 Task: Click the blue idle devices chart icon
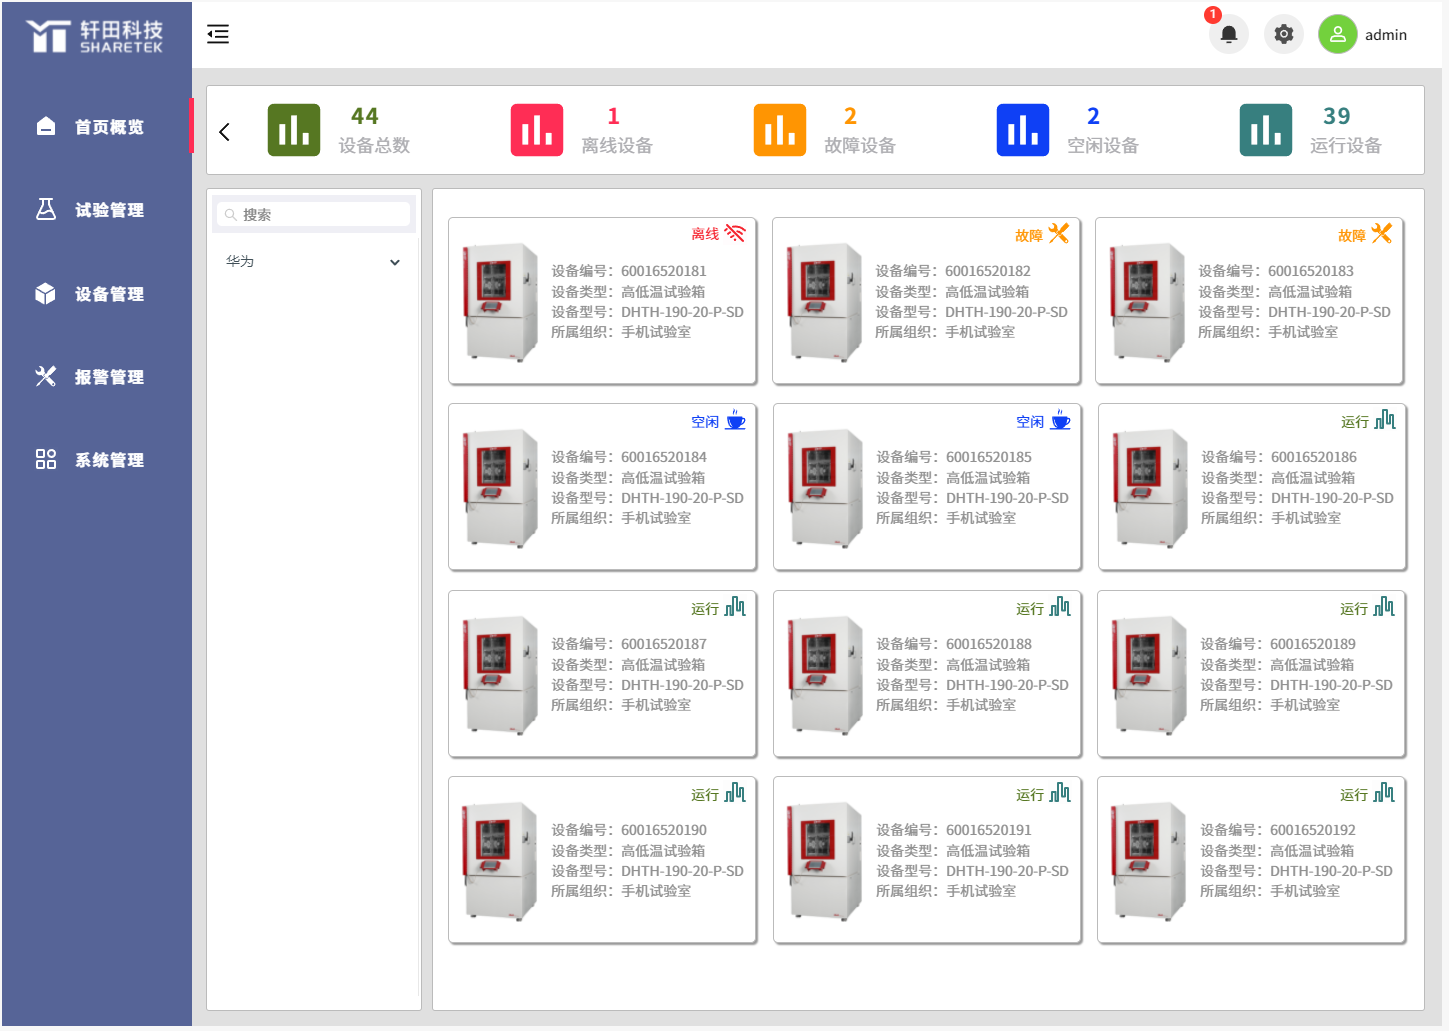point(1023,130)
